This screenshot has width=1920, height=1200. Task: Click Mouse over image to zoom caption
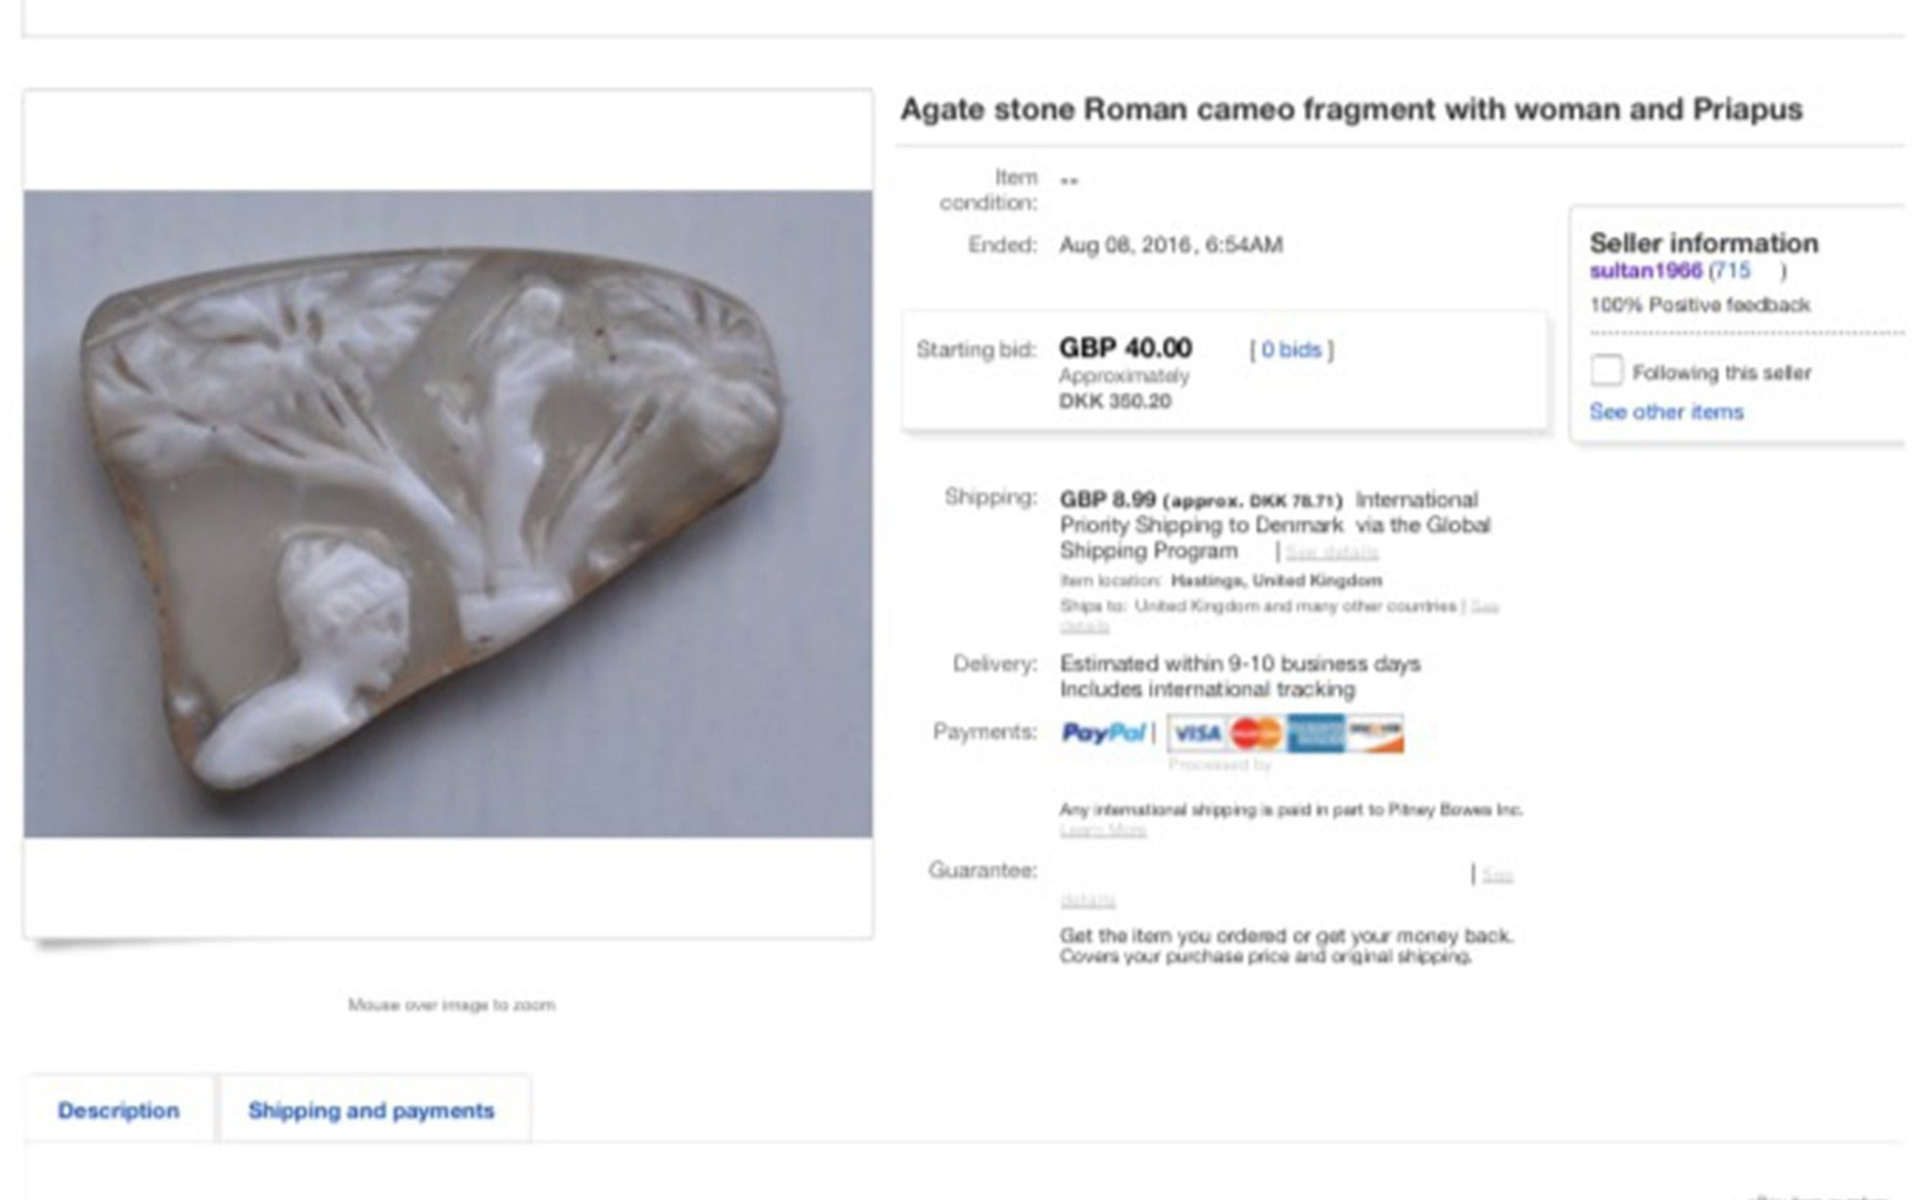[451, 1004]
